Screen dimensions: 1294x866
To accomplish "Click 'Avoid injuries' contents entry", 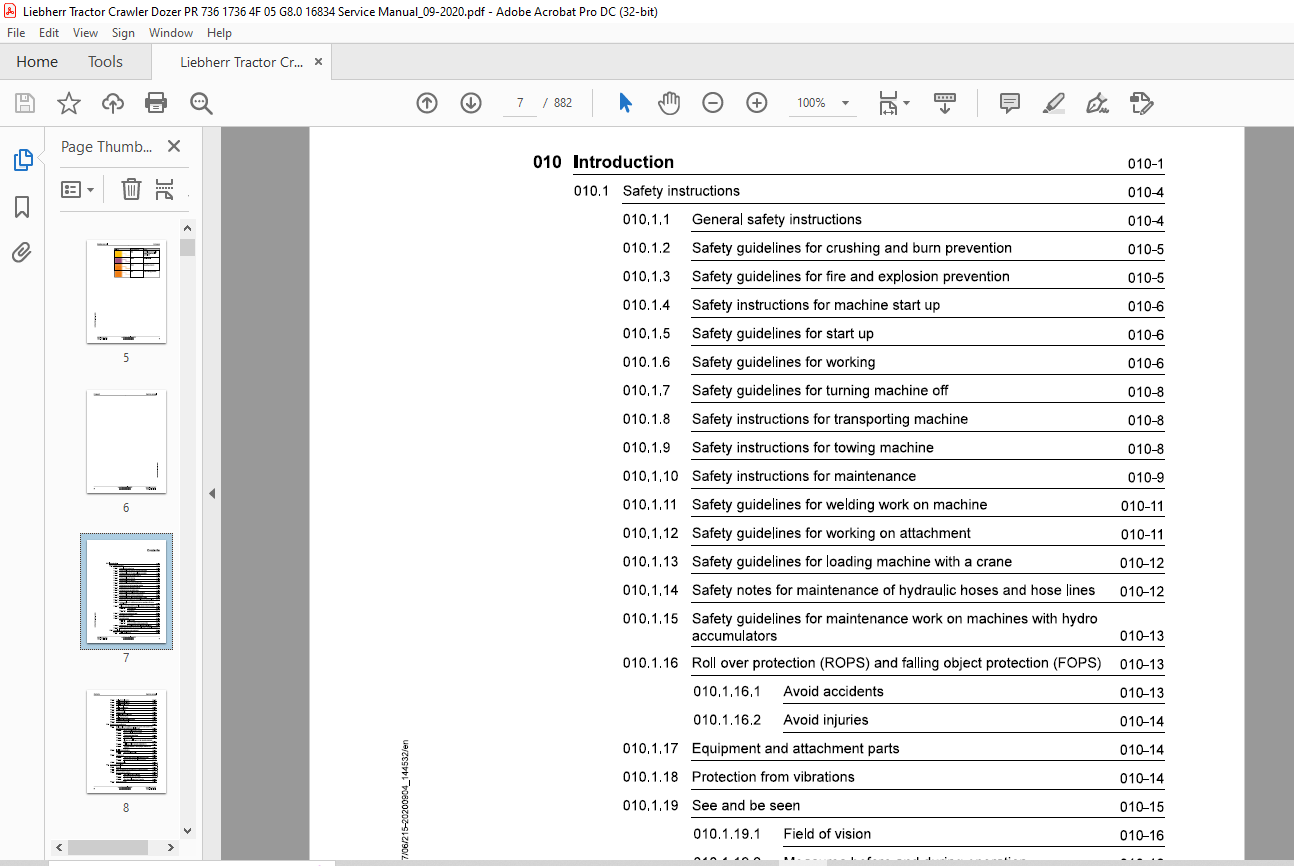I will (825, 720).
